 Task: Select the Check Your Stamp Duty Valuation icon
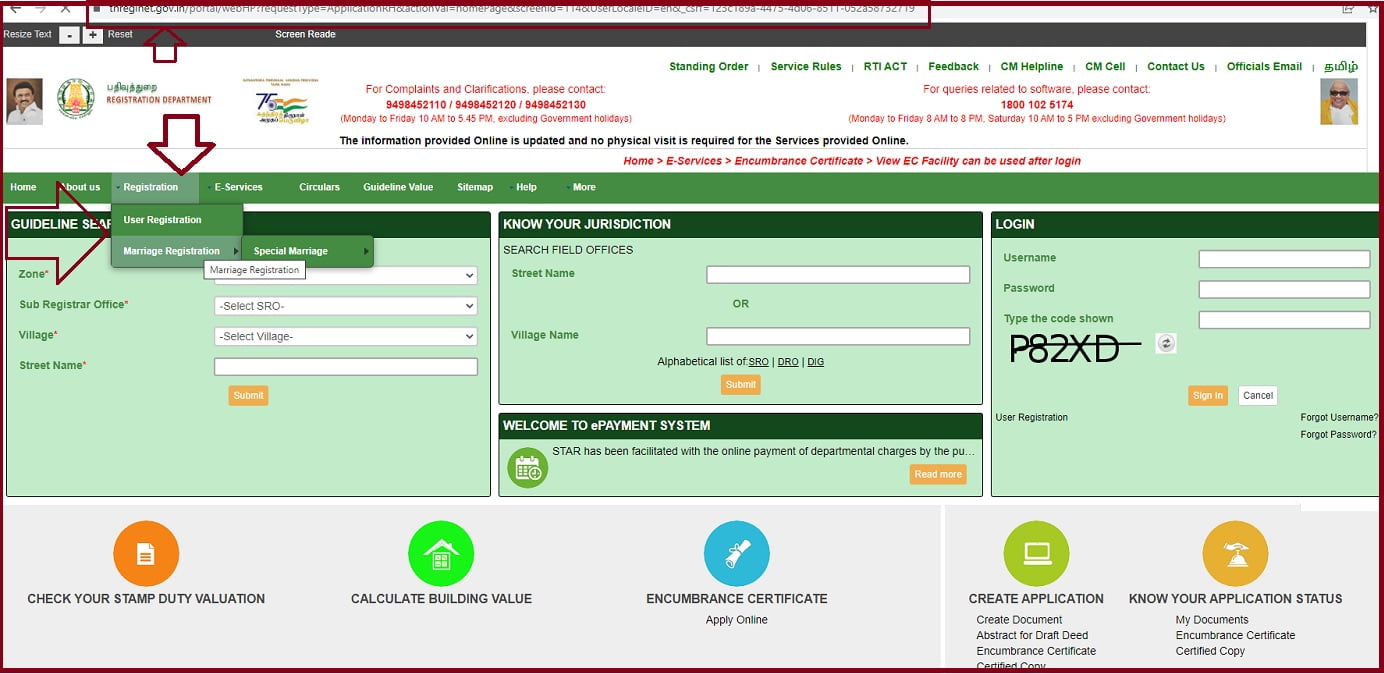coord(145,552)
